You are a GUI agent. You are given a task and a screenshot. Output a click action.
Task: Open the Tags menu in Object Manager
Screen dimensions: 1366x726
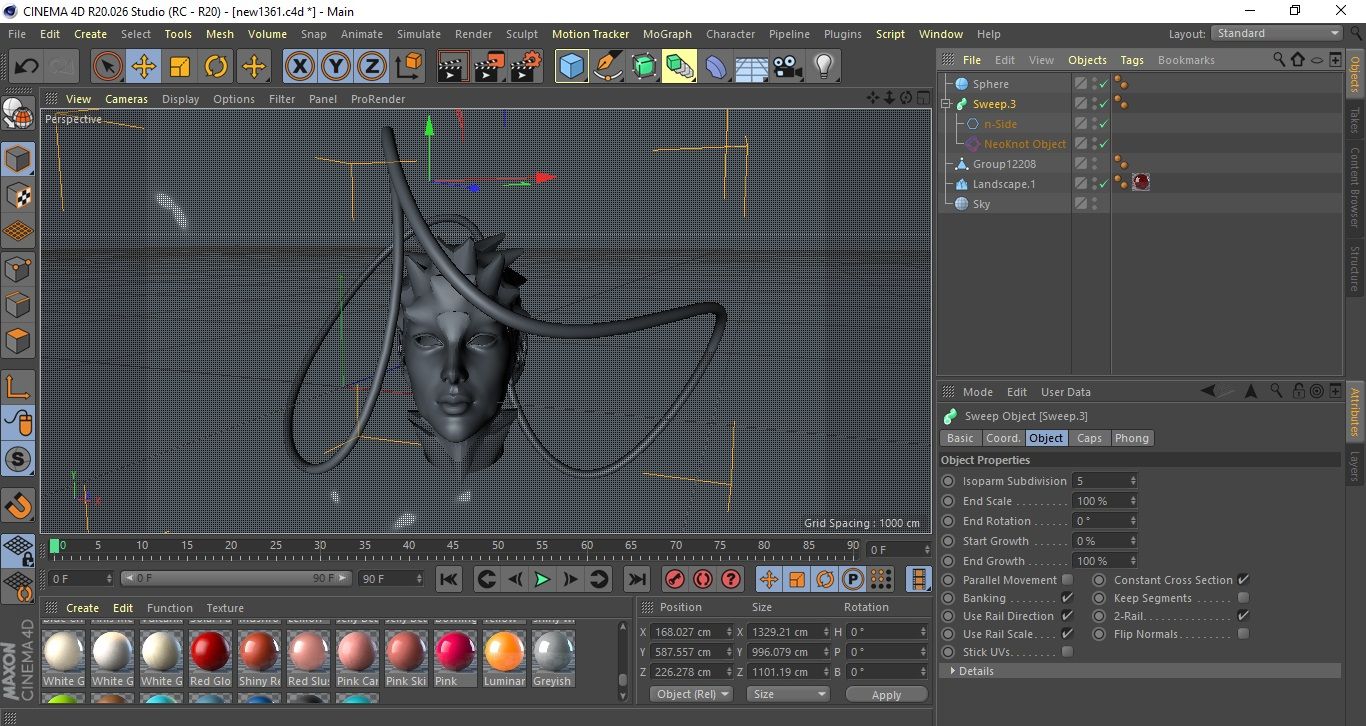[x=1132, y=60]
